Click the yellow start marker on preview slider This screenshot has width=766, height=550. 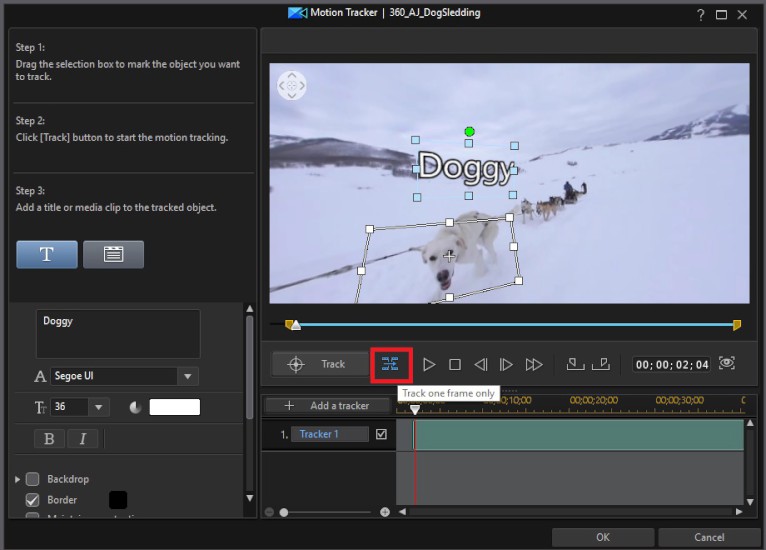point(289,324)
